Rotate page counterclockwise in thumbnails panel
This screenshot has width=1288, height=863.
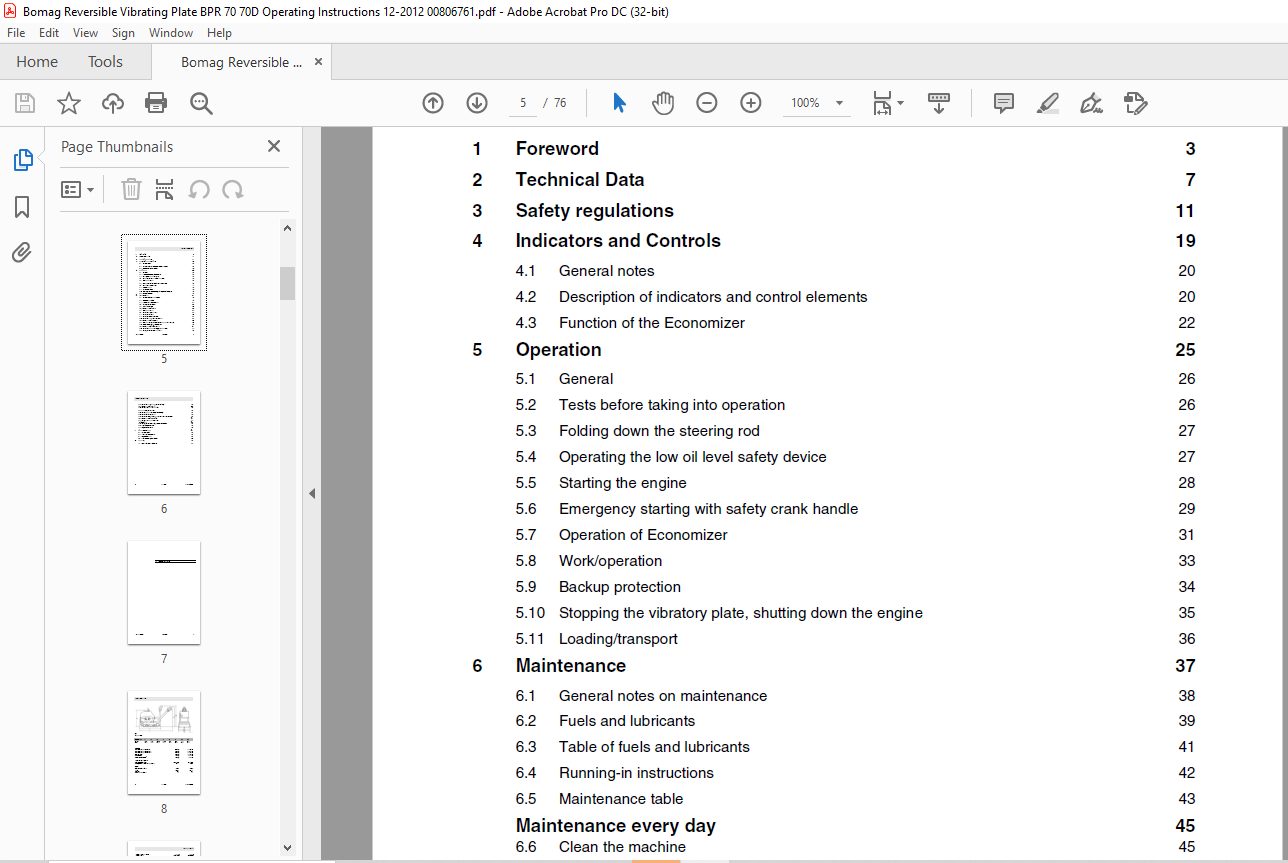pos(199,189)
